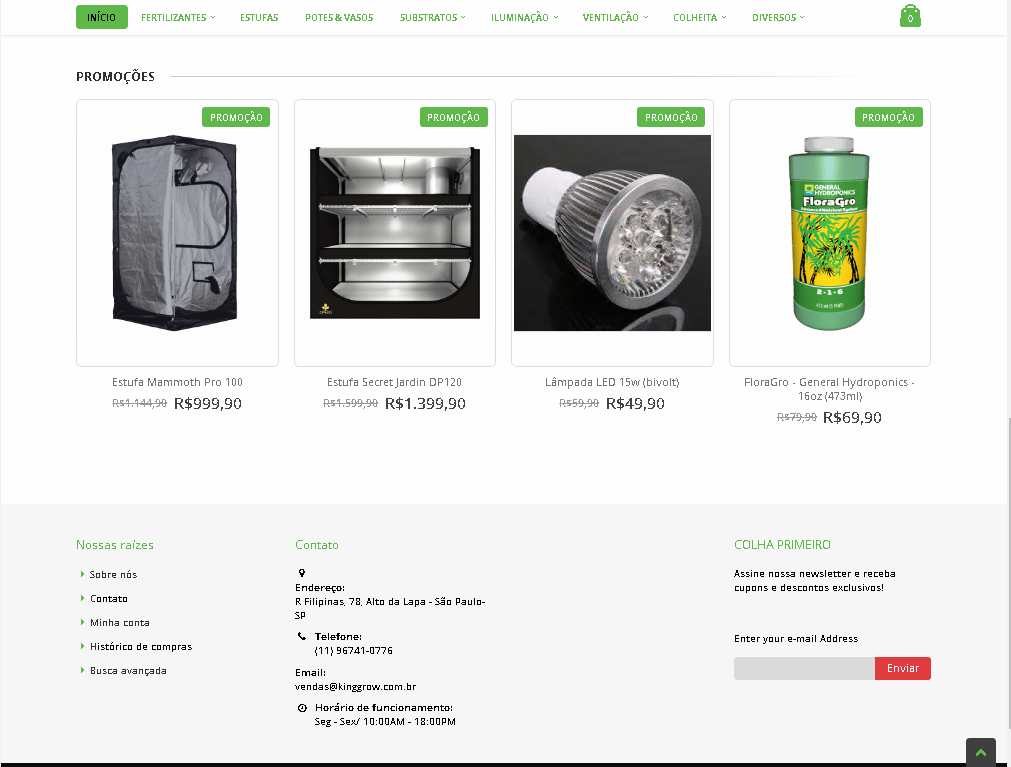Screen dimensions: 1011x767
Task: Click the PROMOÇÃO badge on FloraGro product
Action: (x=888, y=117)
